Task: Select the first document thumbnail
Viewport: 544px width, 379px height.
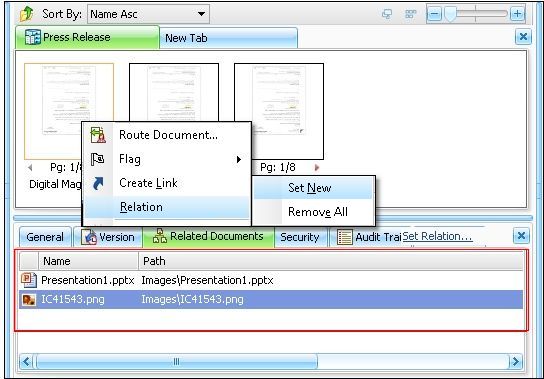Action: click(69, 111)
